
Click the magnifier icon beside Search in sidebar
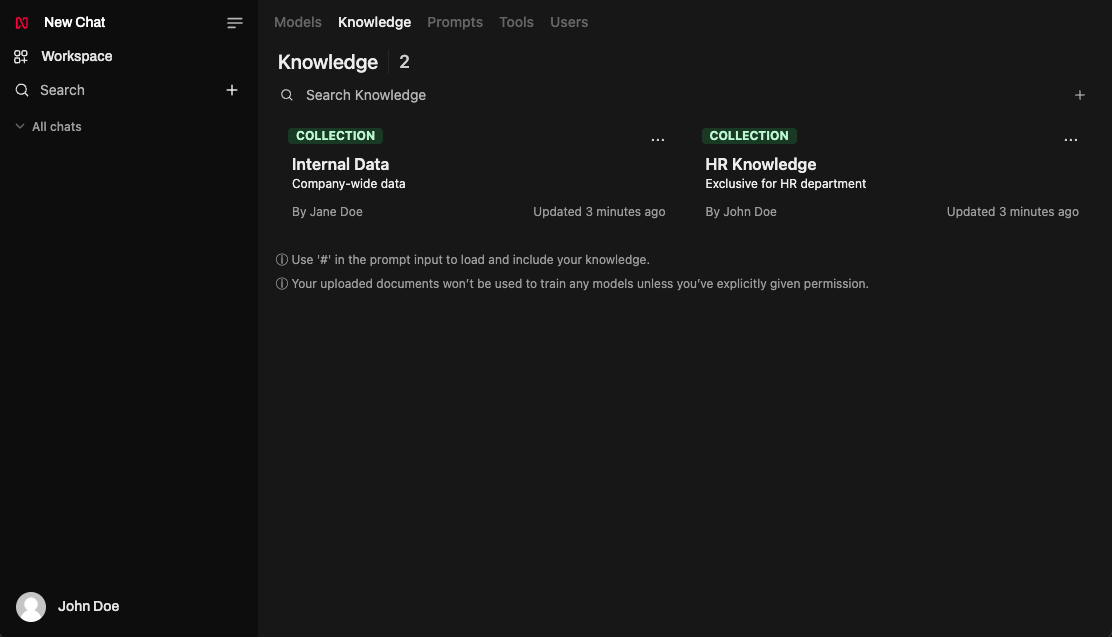pos(22,90)
